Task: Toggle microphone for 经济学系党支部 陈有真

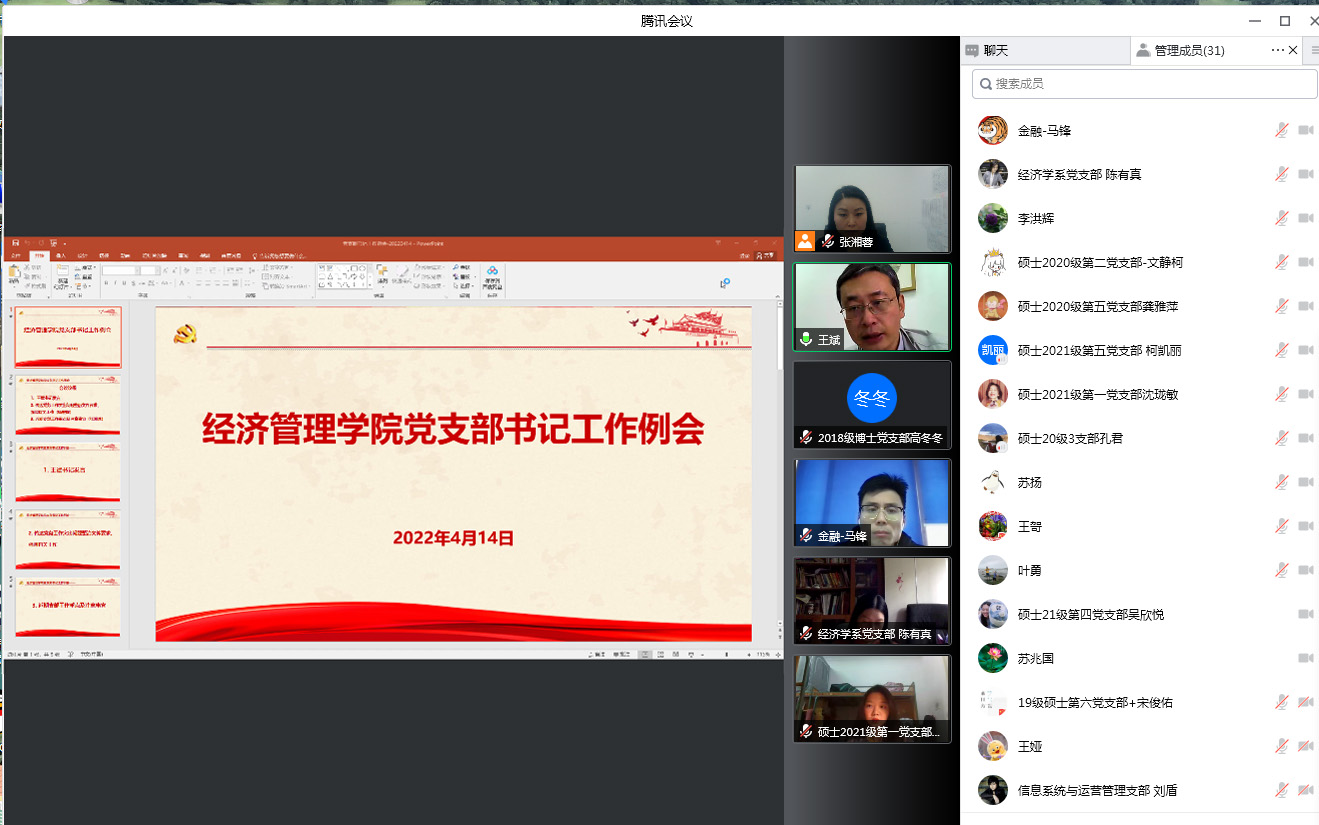Action: click(x=1281, y=174)
